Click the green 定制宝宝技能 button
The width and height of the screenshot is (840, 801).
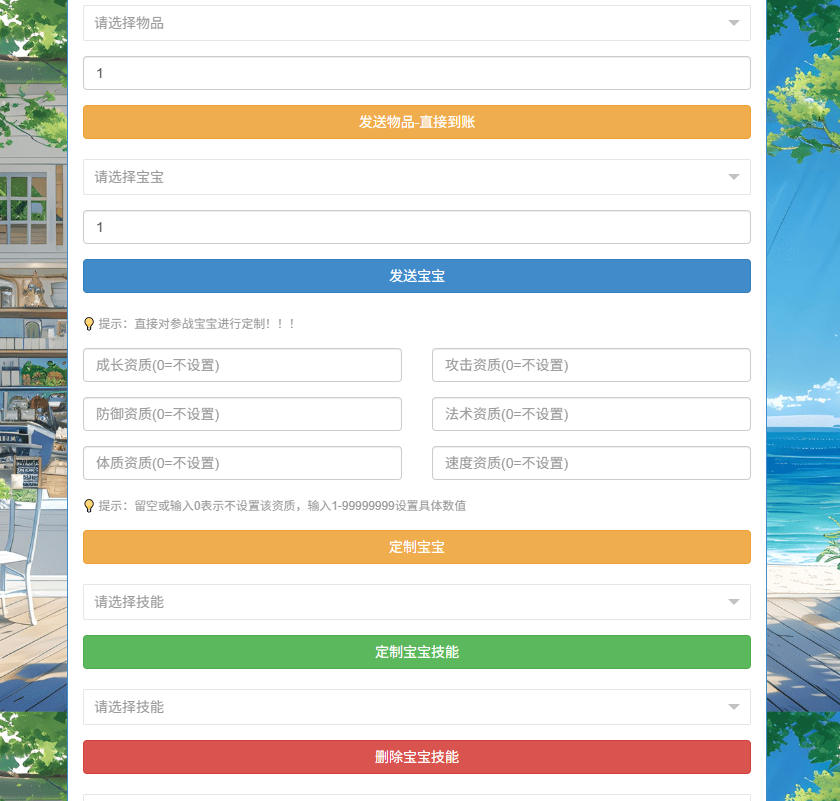[x=416, y=652]
